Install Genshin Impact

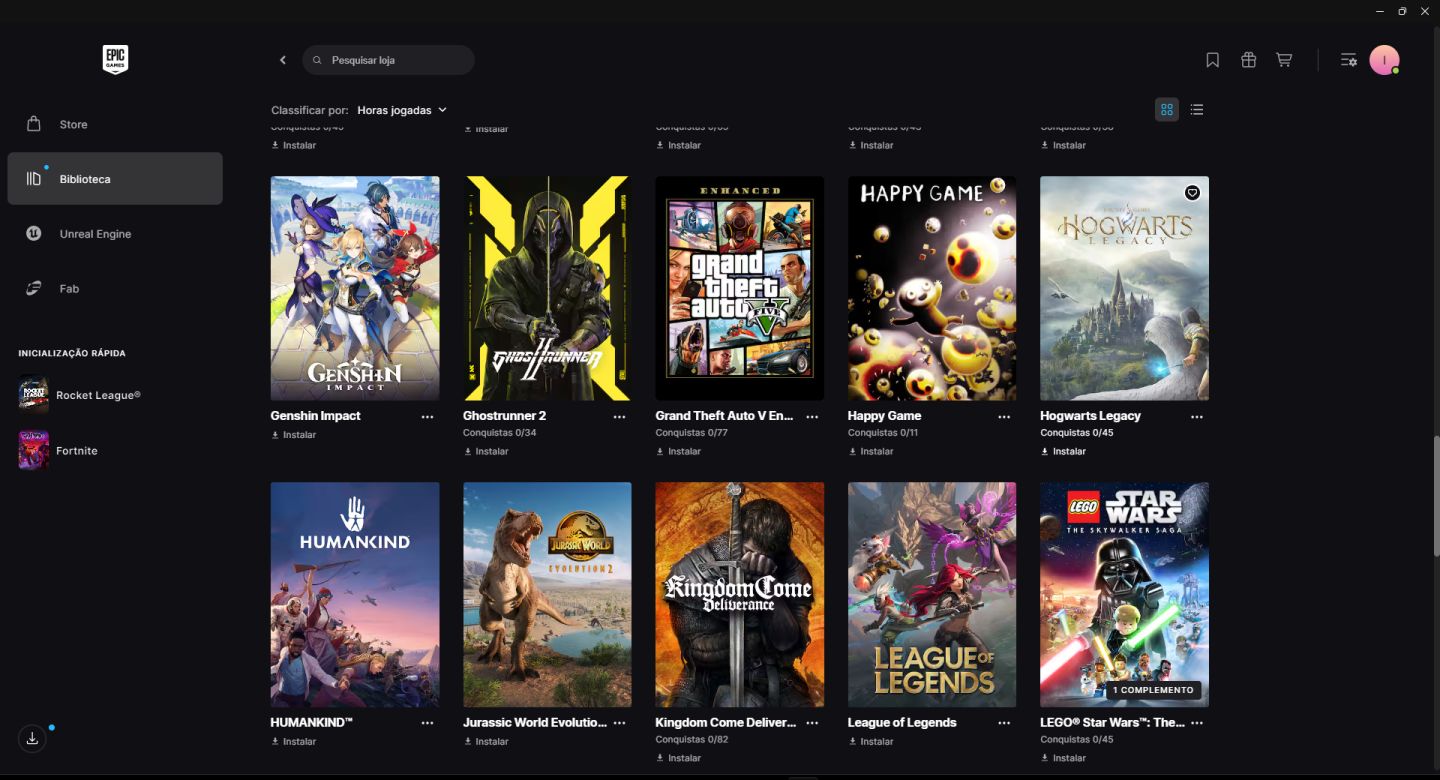[x=294, y=435]
